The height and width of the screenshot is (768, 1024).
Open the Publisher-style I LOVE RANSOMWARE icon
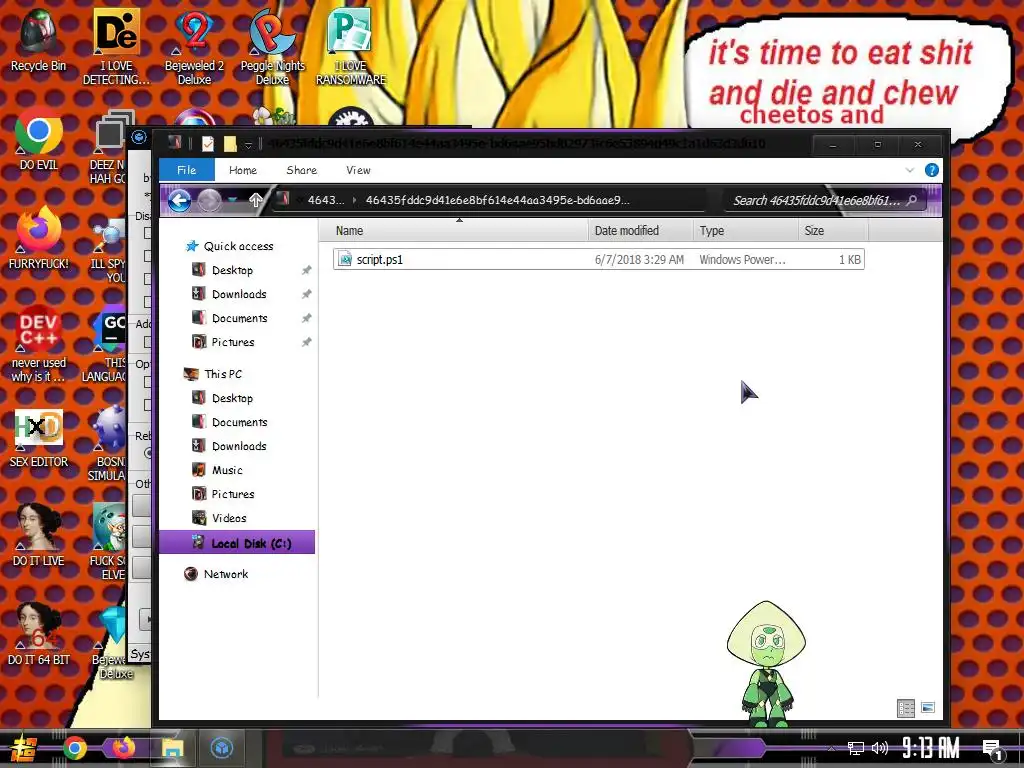pyautogui.click(x=351, y=46)
